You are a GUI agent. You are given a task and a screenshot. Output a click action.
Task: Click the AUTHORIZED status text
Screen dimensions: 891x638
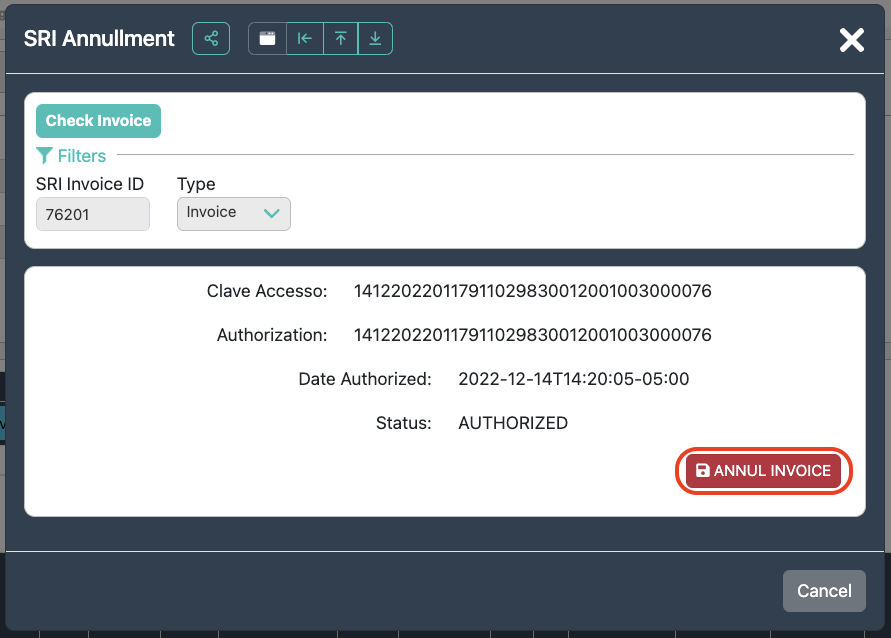[512, 423]
